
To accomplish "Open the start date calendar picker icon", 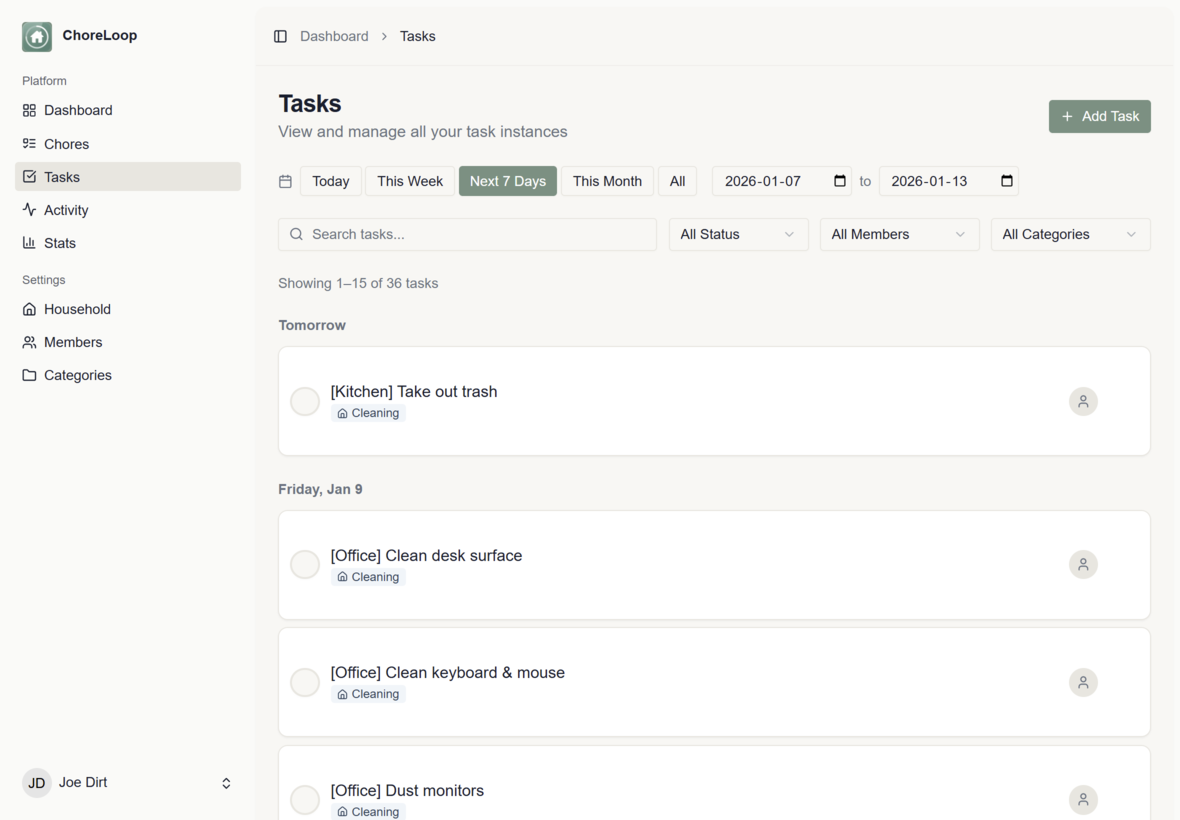I will (840, 181).
